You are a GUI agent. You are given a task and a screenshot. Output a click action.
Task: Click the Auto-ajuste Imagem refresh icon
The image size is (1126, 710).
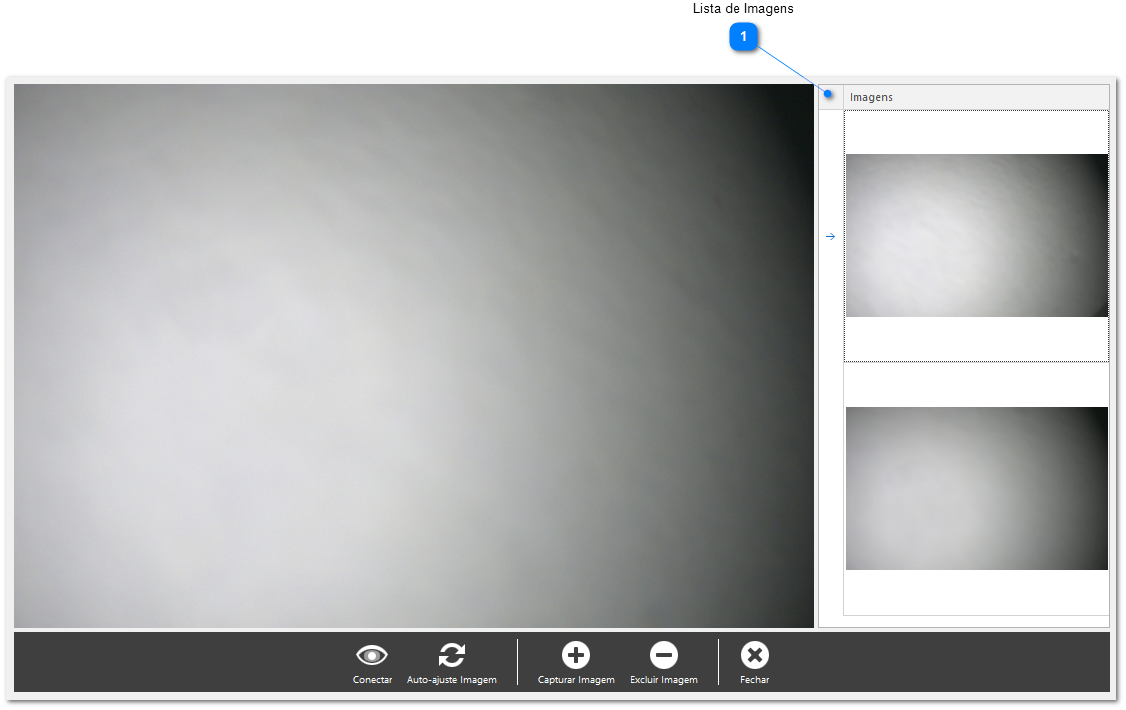[x=452, y=655]
